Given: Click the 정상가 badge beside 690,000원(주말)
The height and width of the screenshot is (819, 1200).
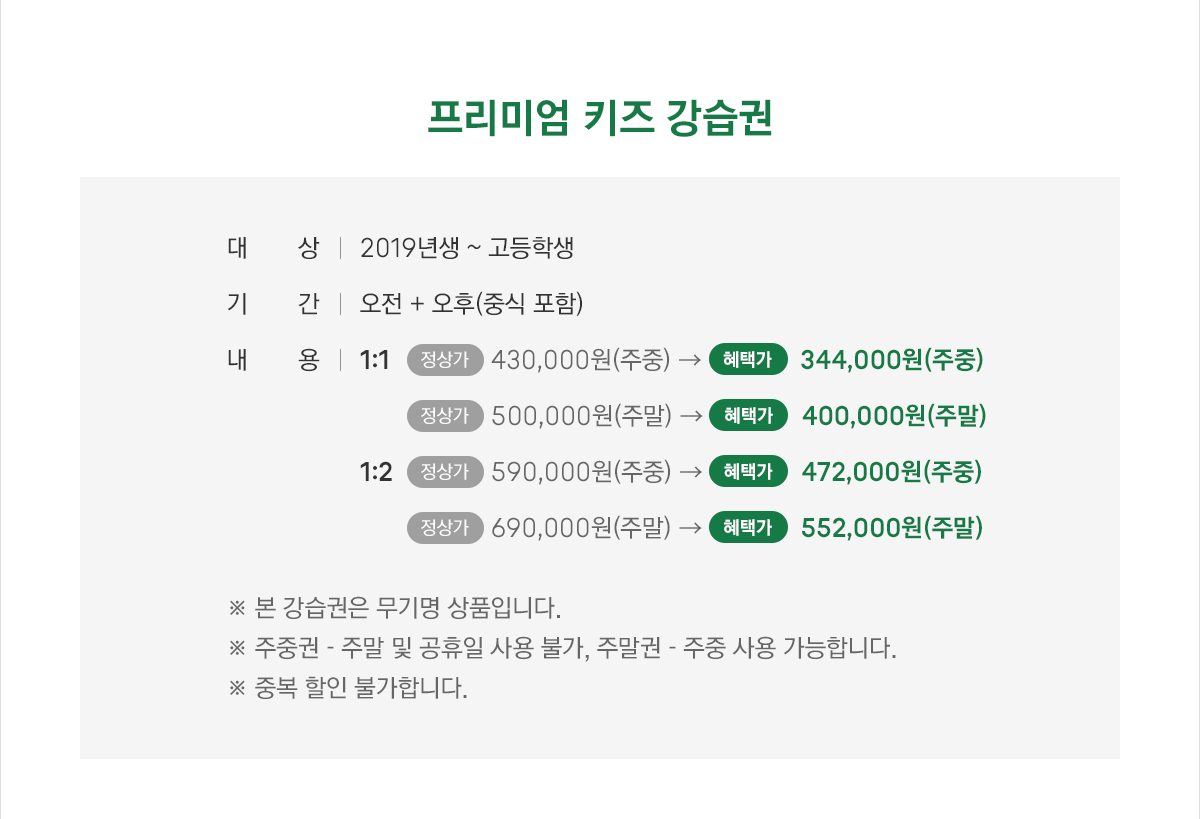Looking at the screenshot, I should point(445,527).
